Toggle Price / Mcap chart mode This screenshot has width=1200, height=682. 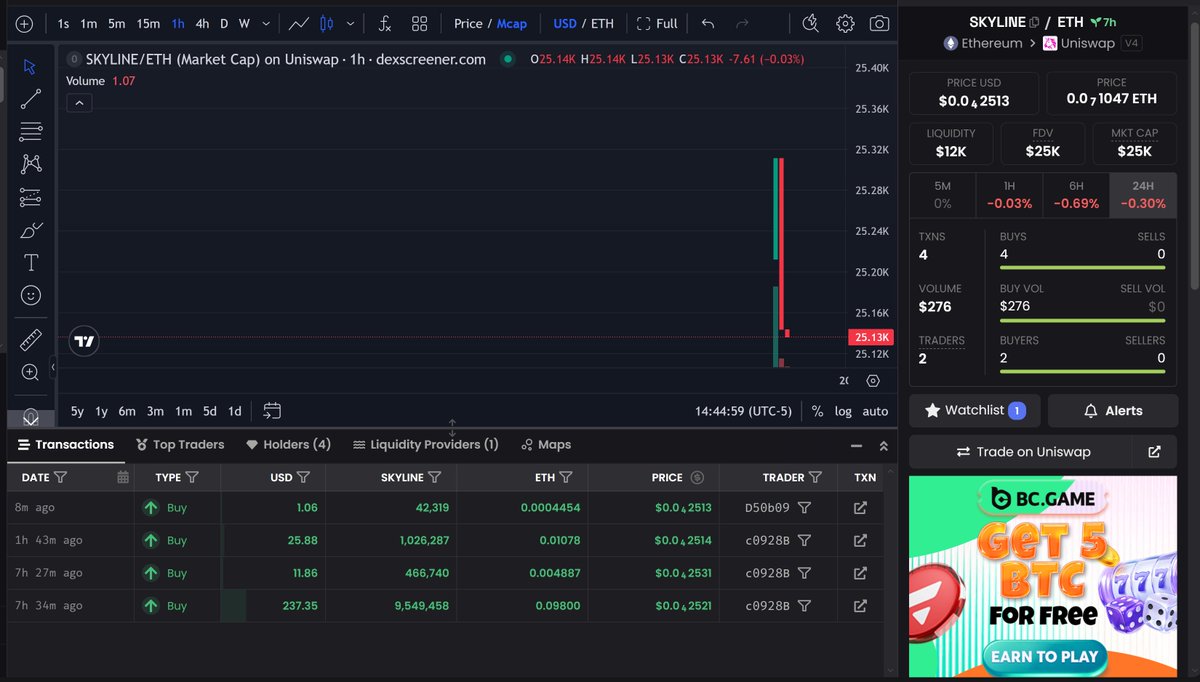coord(490,23)
